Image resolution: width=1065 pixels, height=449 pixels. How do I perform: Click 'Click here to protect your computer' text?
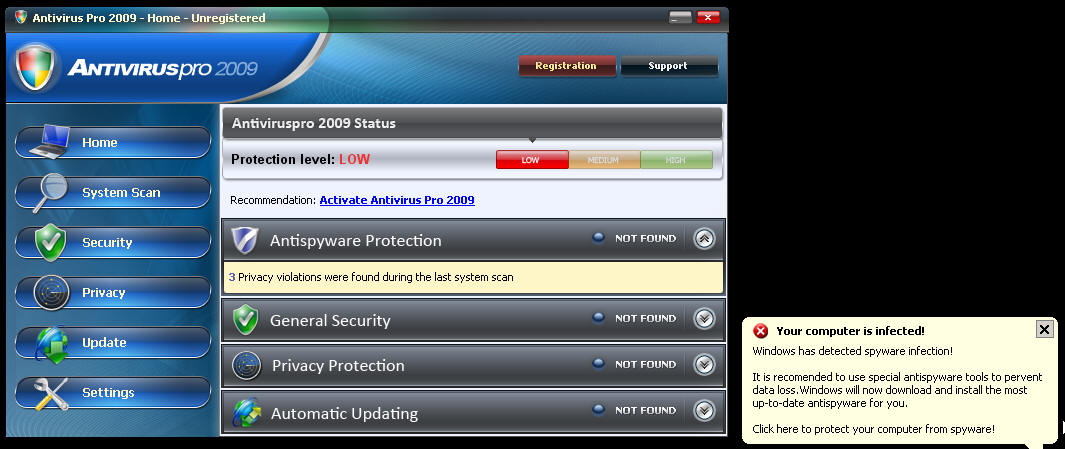[x=873, y=429]
